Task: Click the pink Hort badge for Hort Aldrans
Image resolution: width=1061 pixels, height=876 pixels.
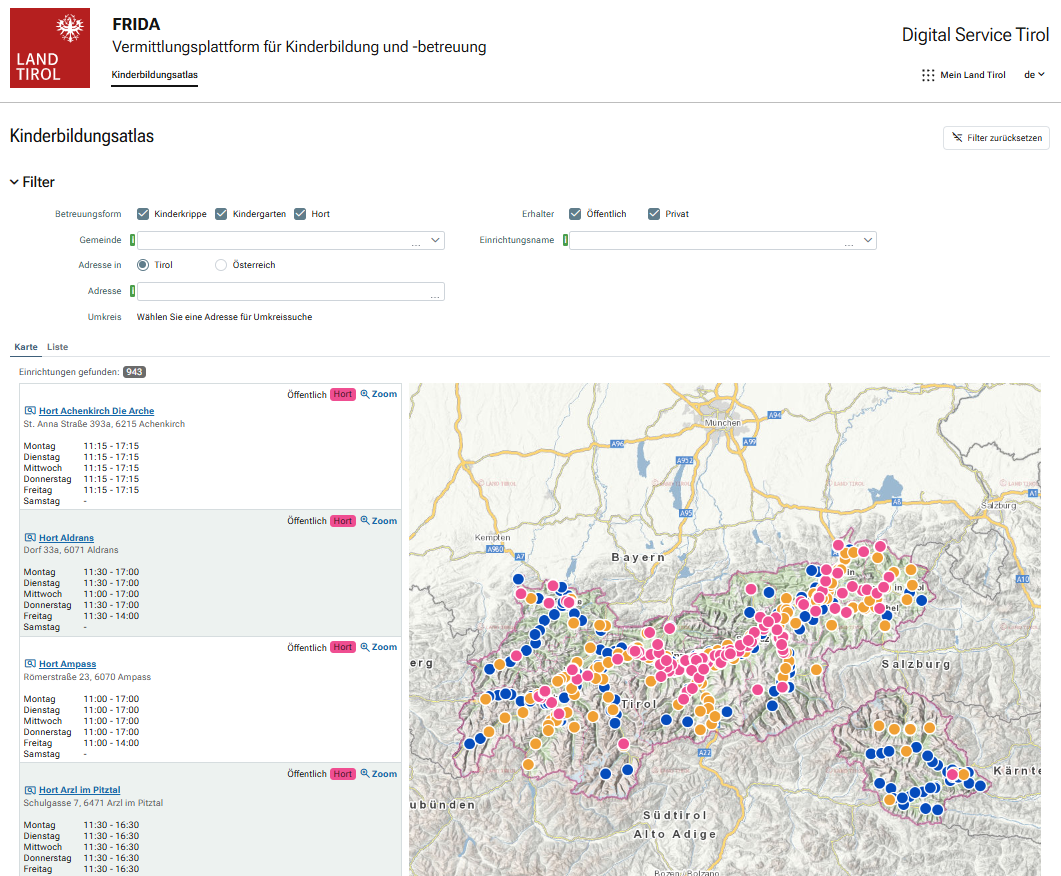Action: pos(343,521)
